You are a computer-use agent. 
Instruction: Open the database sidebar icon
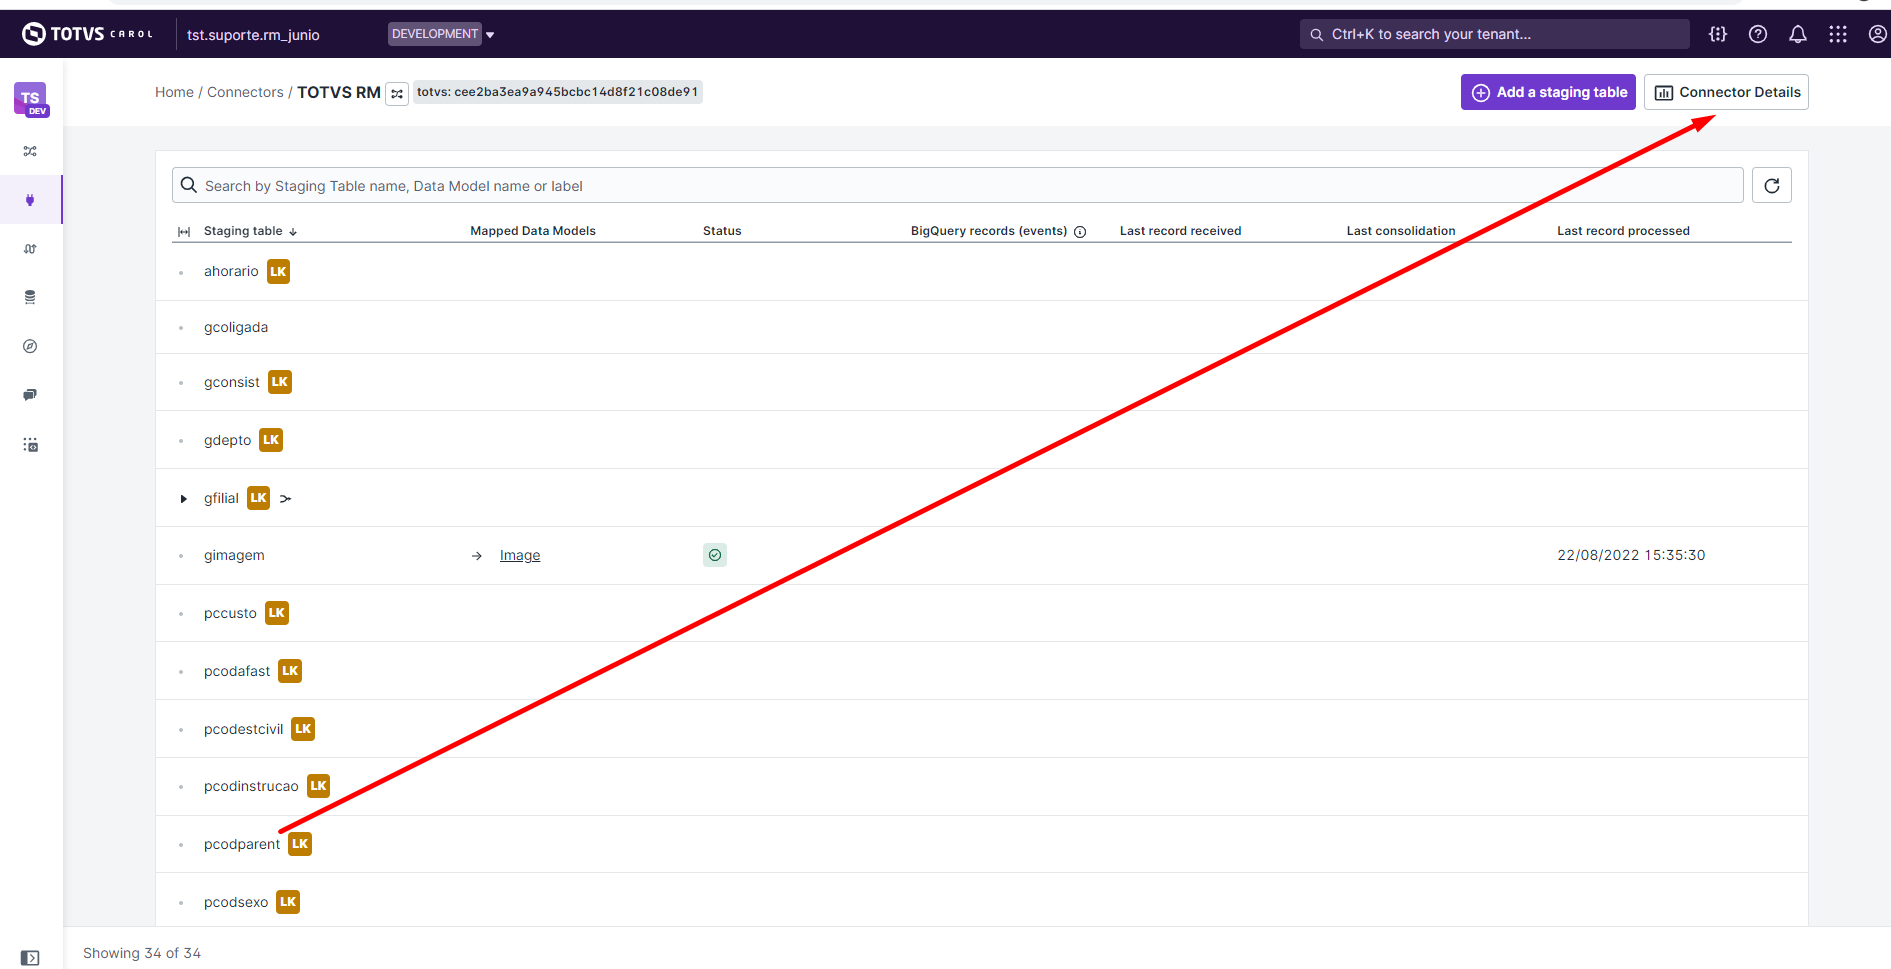pos(30,297)
